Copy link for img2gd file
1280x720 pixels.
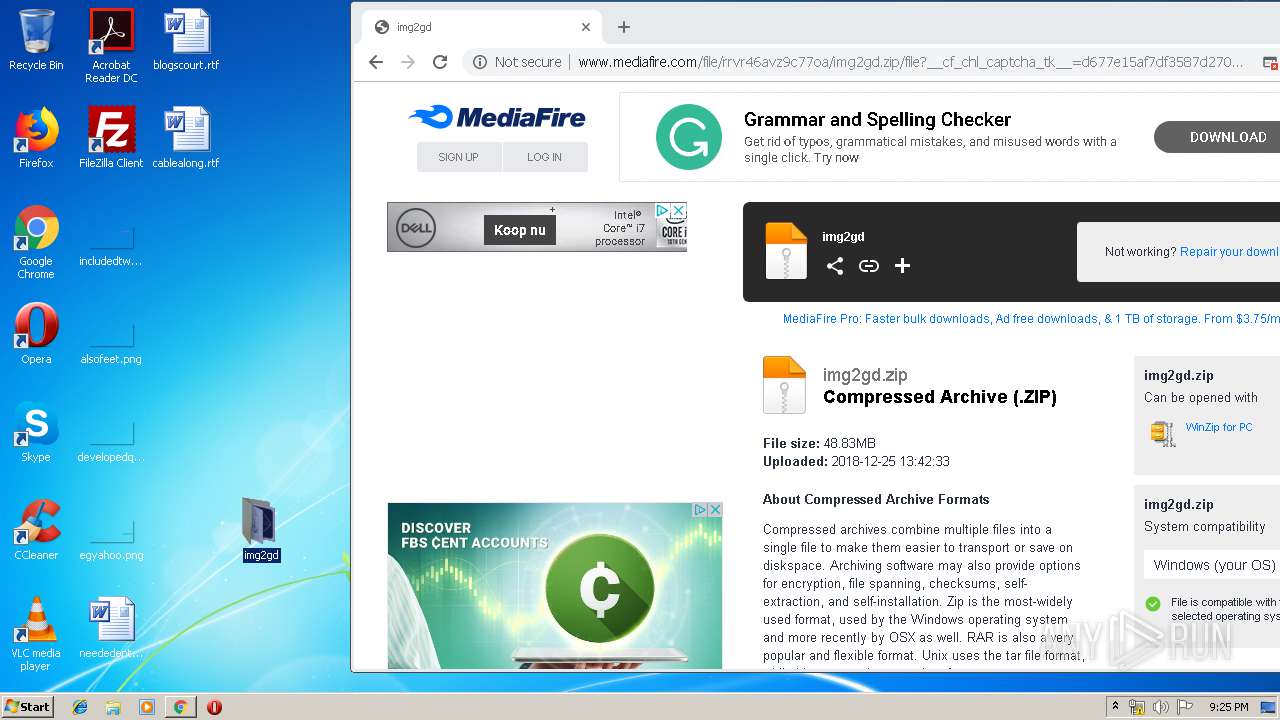(869, 265)
